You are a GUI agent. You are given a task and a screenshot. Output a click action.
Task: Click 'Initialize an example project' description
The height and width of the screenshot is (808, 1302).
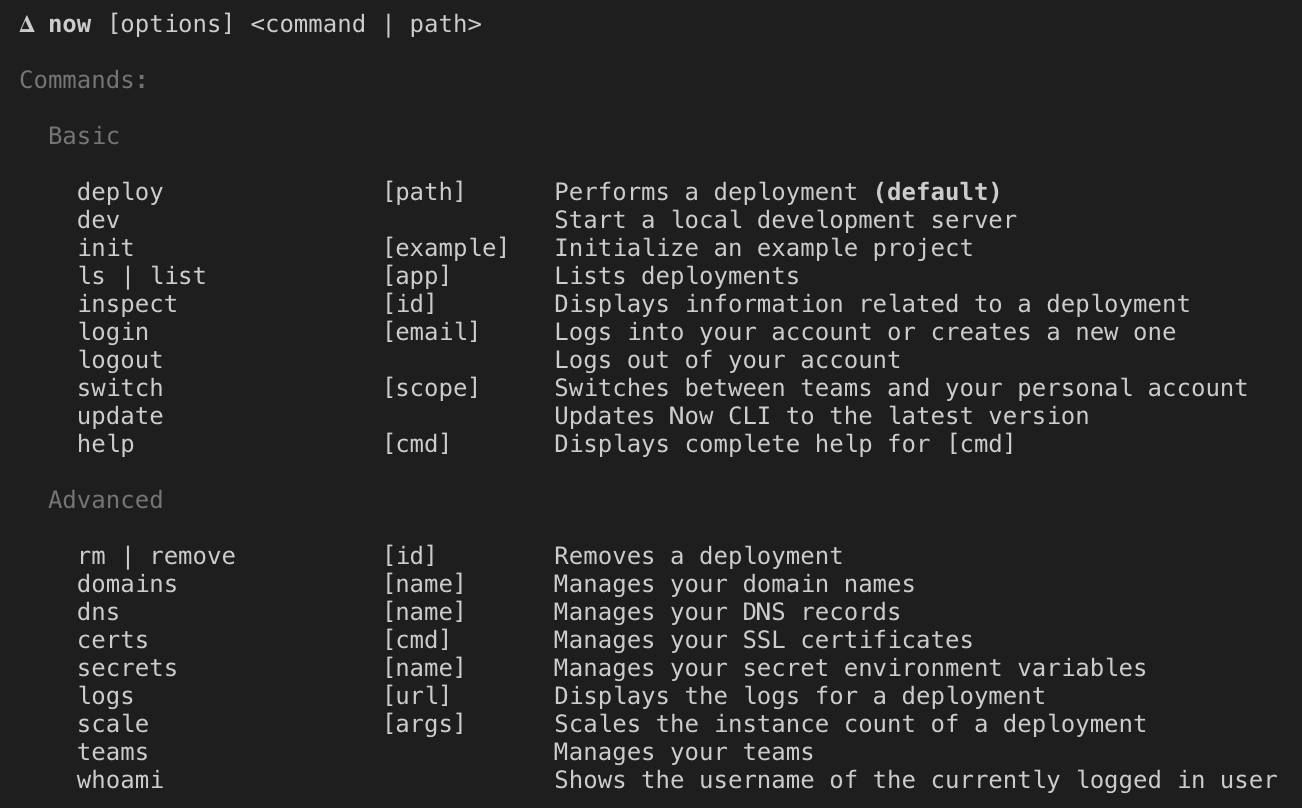click(763, 248)
